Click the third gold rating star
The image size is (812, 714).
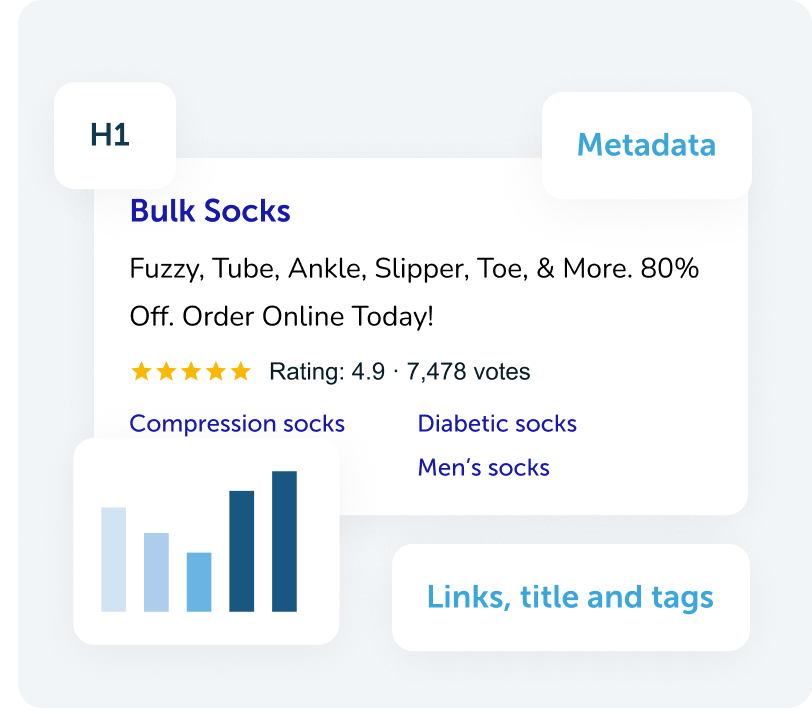[191, 371]
